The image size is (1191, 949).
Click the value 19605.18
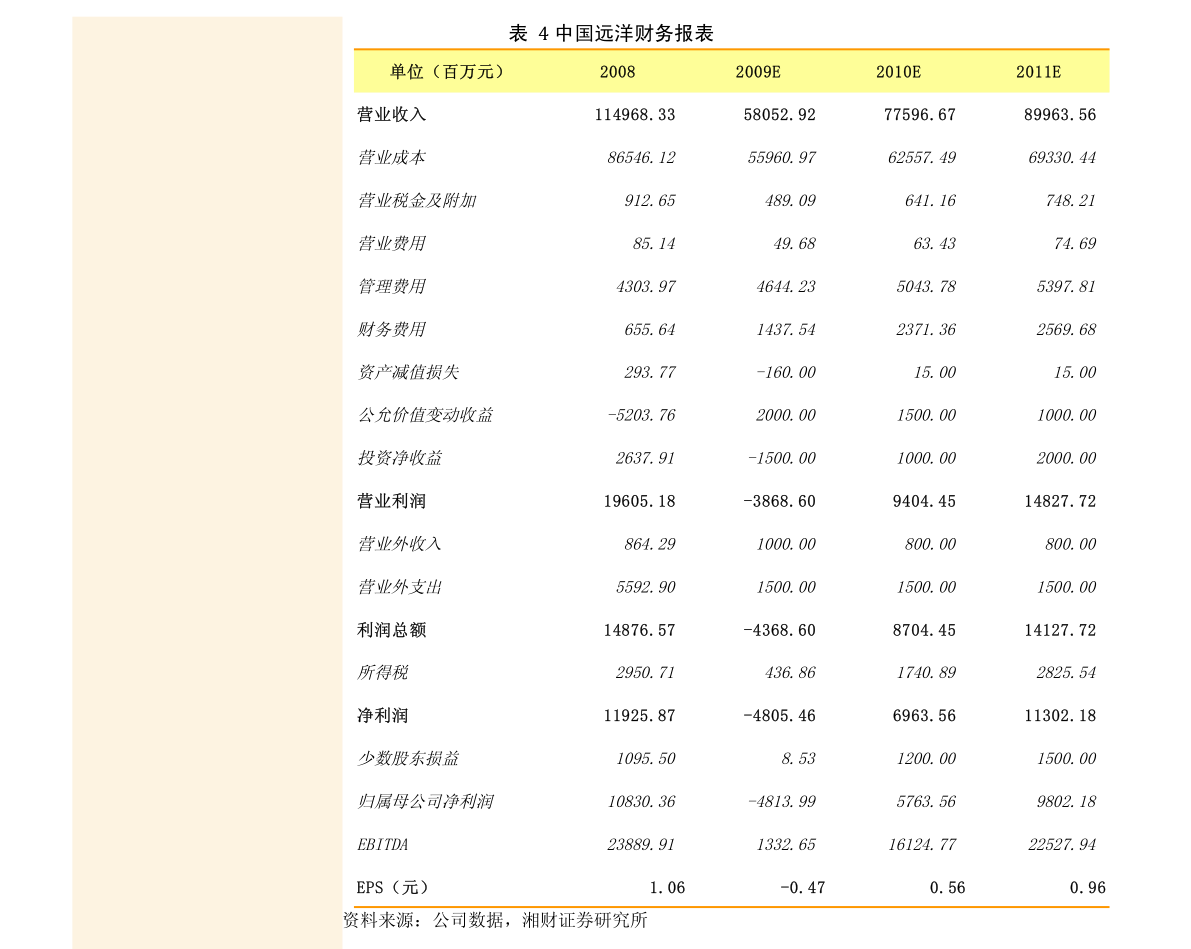pyautogui.click(x=640, y=501)
